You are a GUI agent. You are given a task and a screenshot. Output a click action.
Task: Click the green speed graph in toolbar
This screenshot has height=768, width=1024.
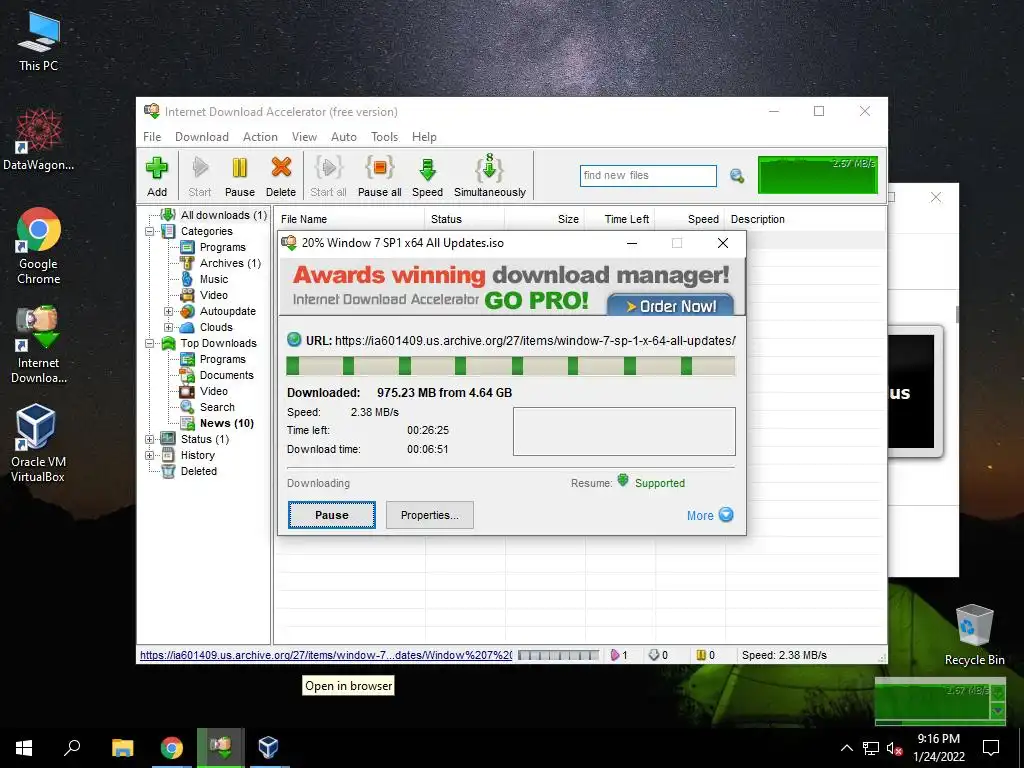pyautogui.click(x=818, y=174)
